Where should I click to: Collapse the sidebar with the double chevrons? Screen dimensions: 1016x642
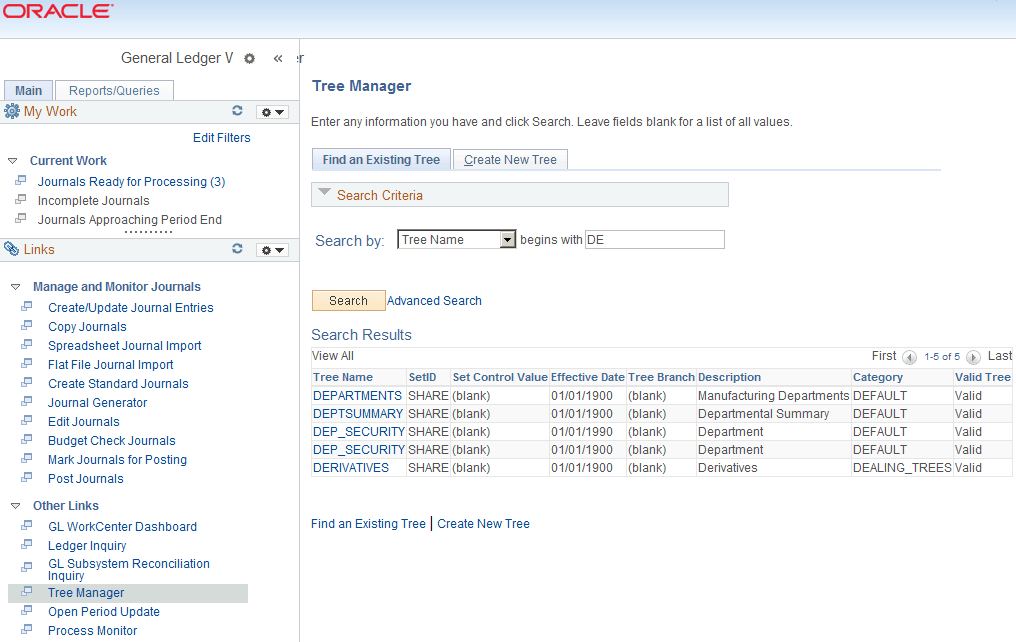(278, 58)
